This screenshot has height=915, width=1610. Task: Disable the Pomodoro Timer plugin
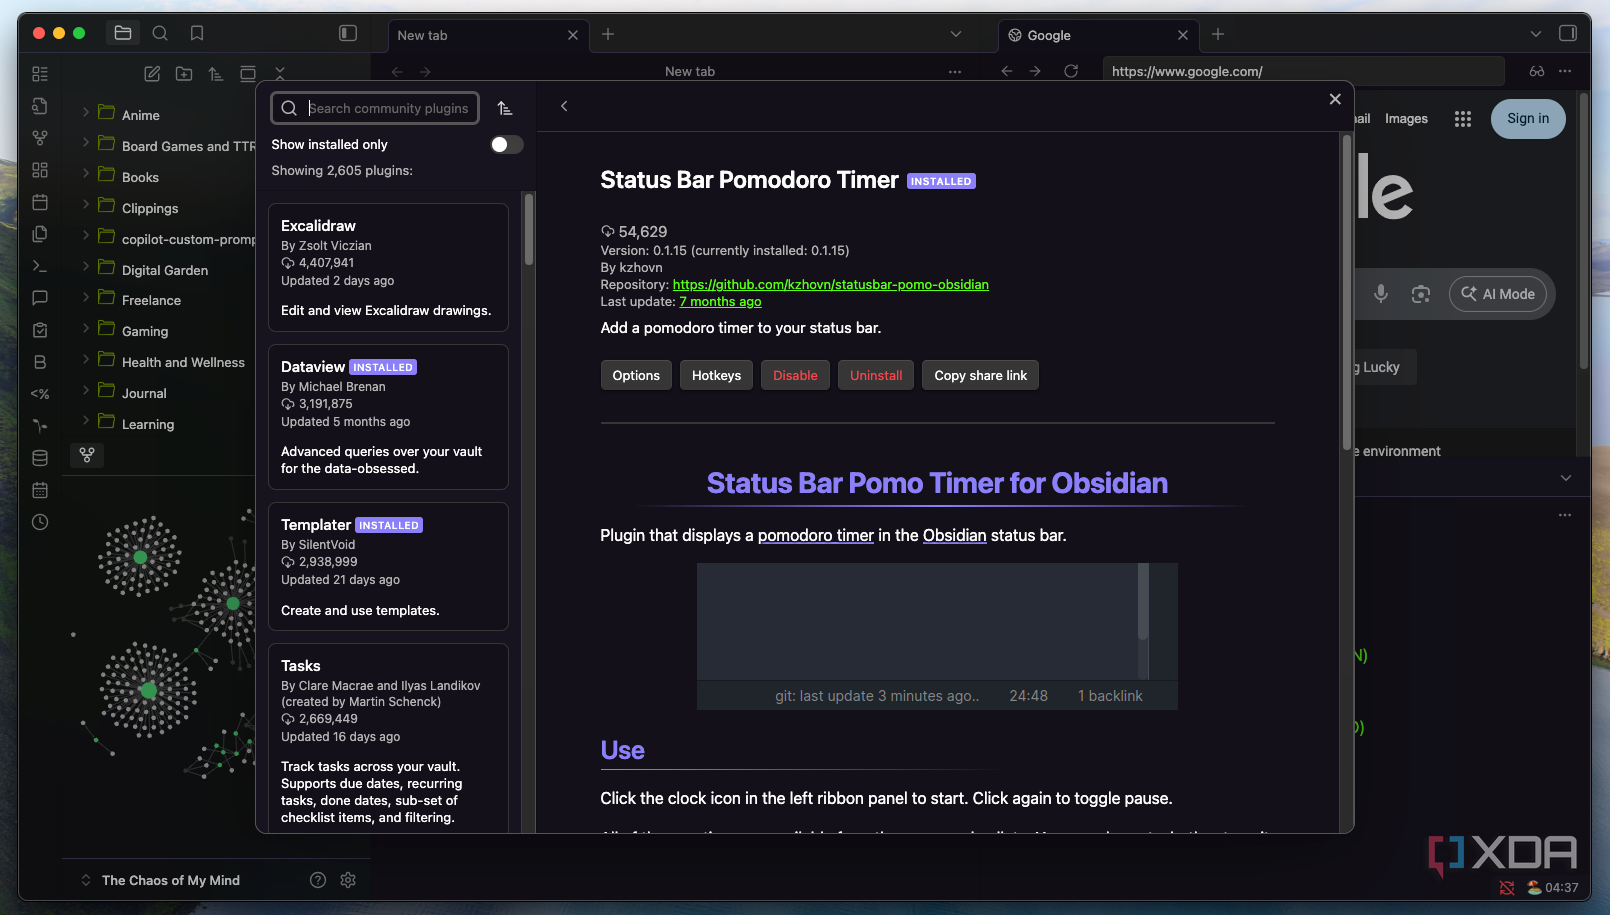tap(795, 375)
